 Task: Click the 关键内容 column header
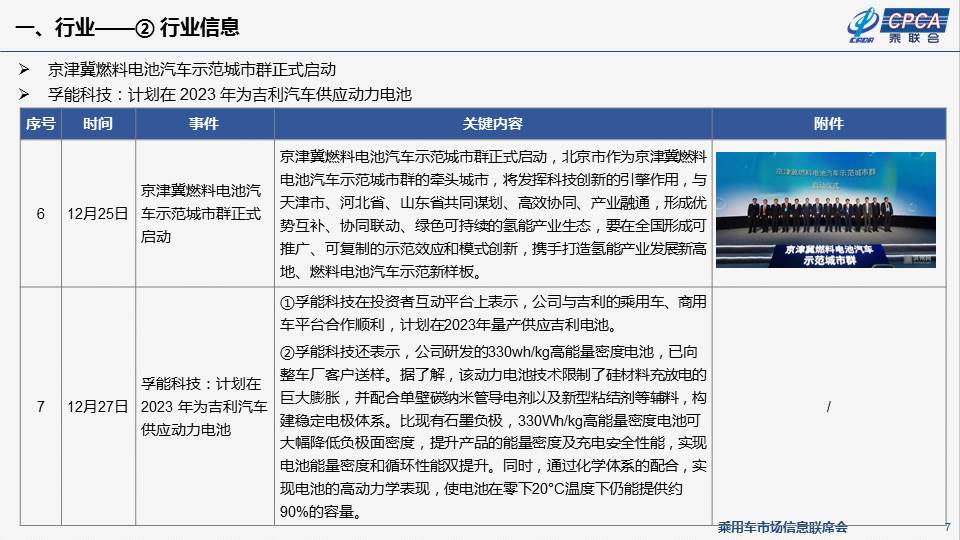pyautogui.click(x=493, y=124)
